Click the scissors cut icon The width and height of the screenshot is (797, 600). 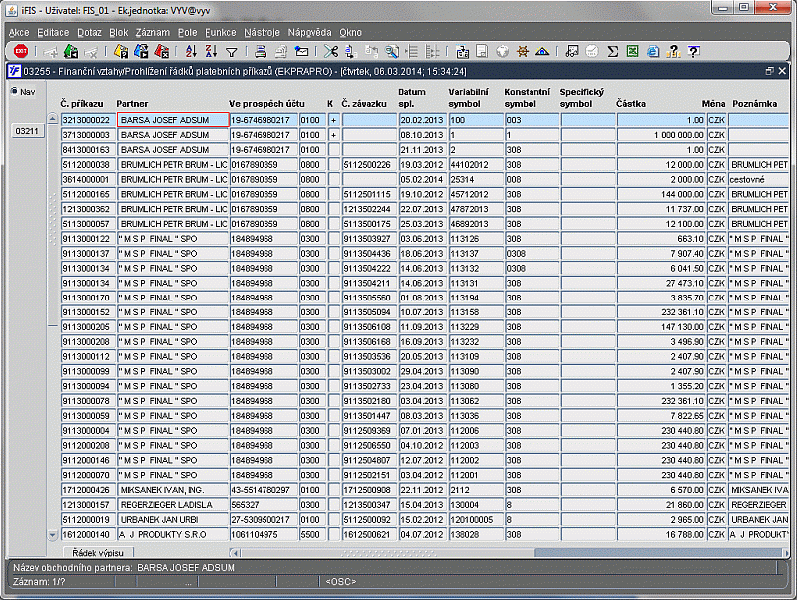330,51
